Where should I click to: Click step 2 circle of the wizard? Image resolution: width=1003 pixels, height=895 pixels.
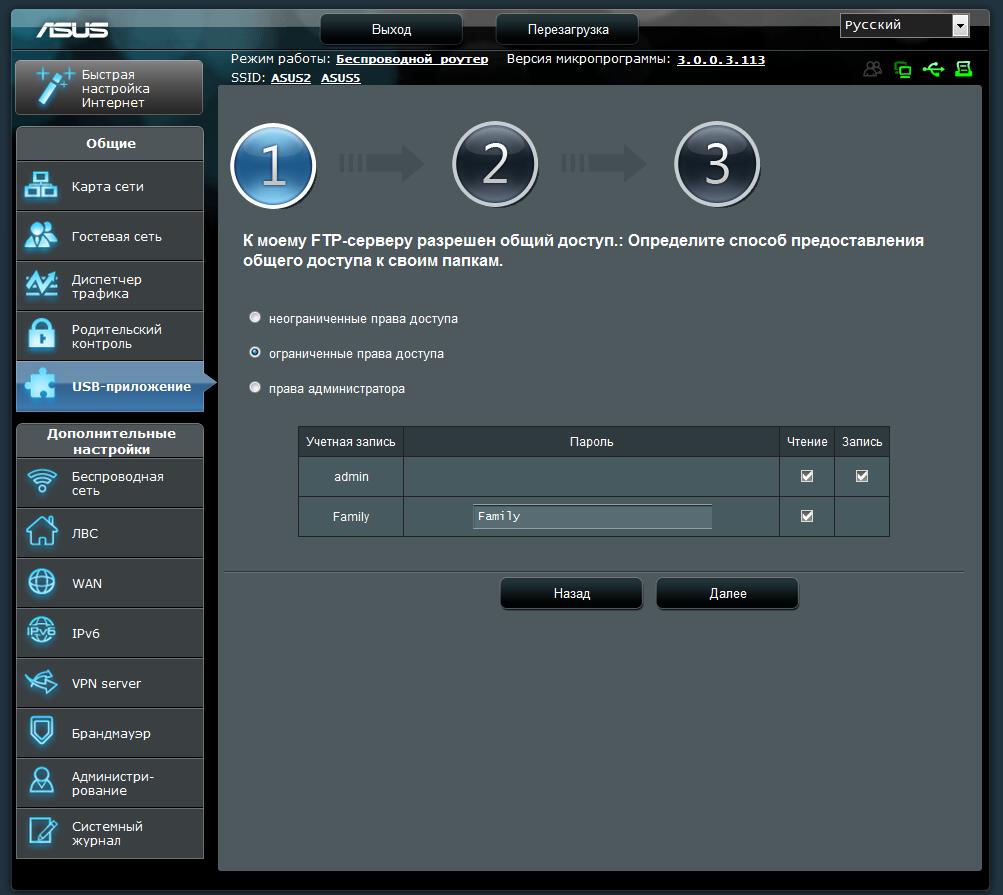click(x=495, y=164)
